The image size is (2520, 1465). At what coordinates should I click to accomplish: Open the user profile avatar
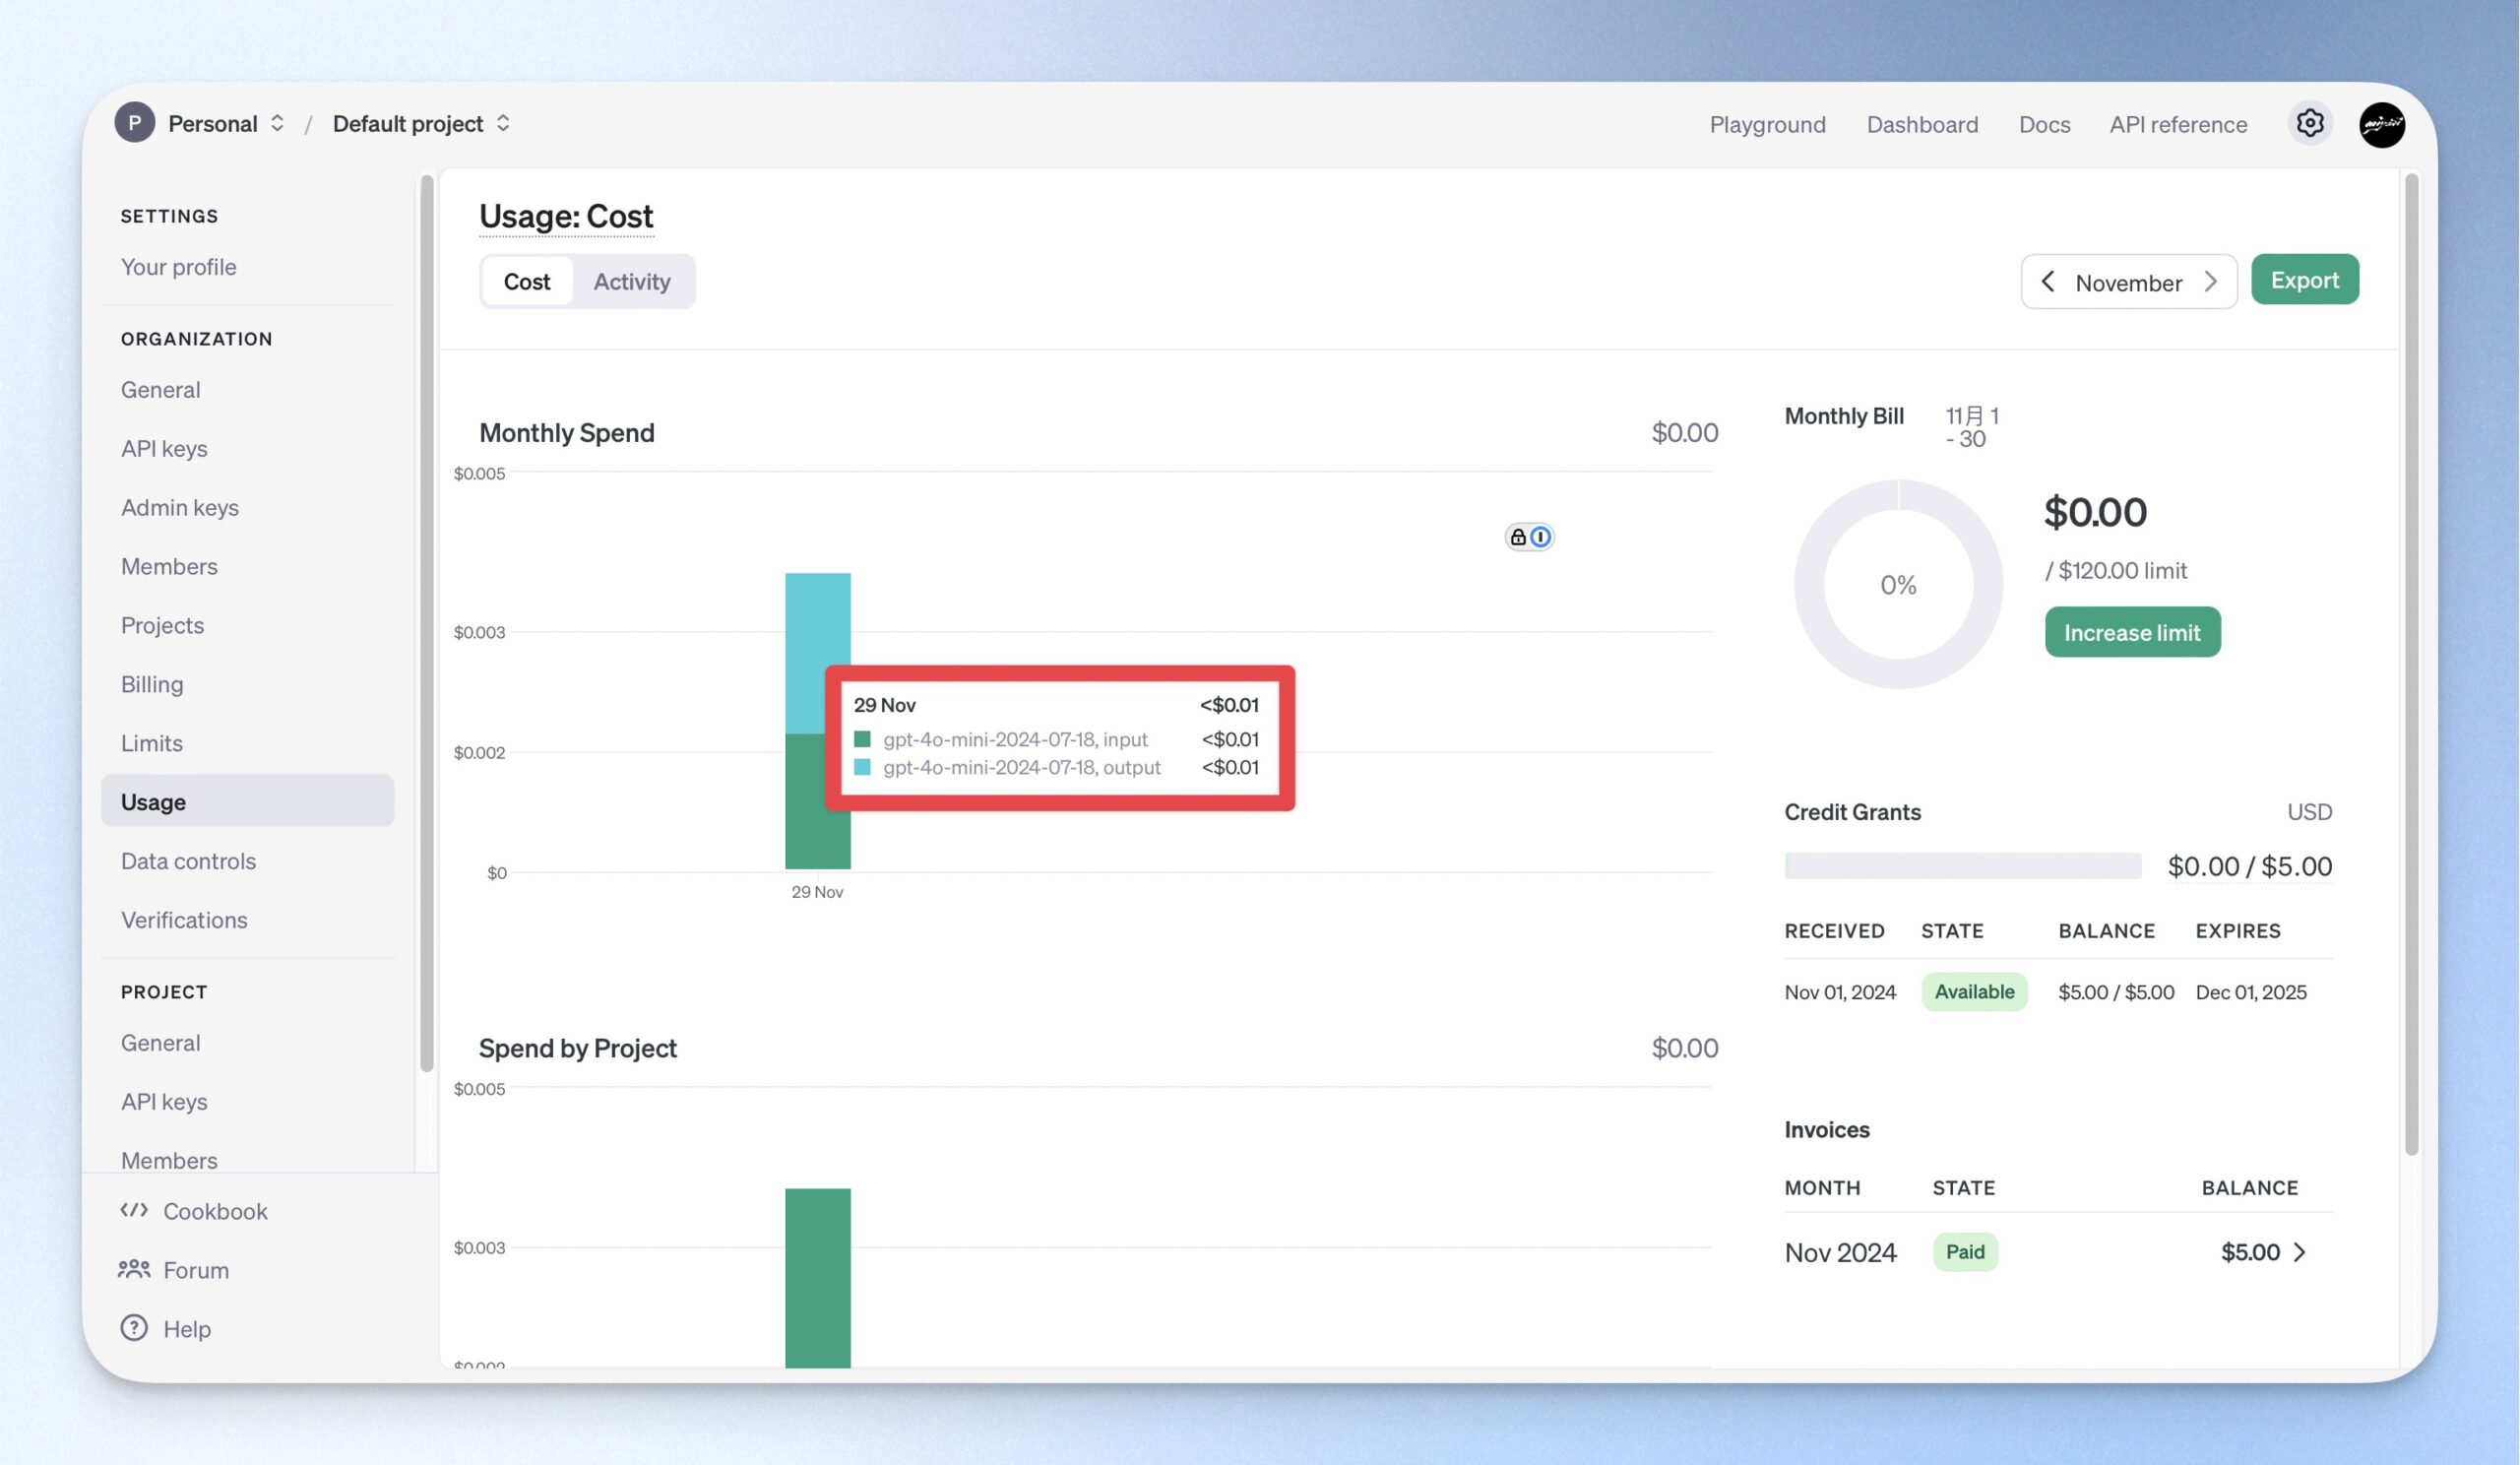point(2382,125)
